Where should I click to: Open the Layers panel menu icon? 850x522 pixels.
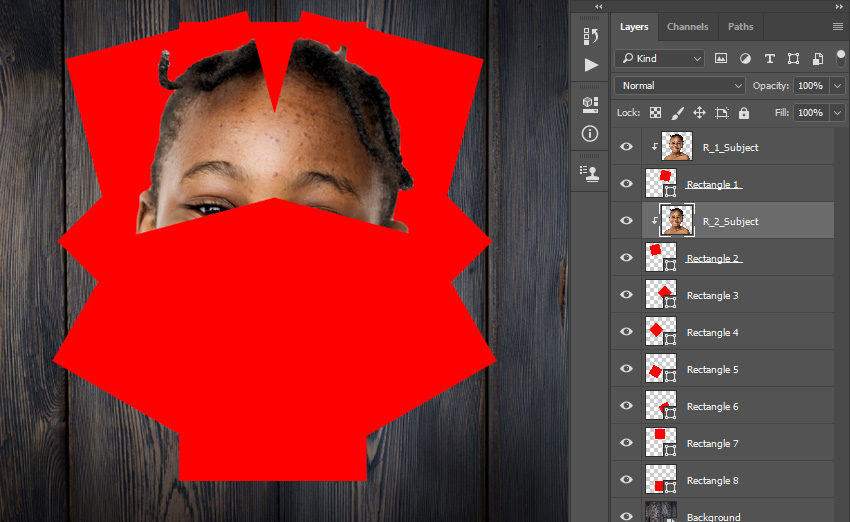click(x=838, y=27)
